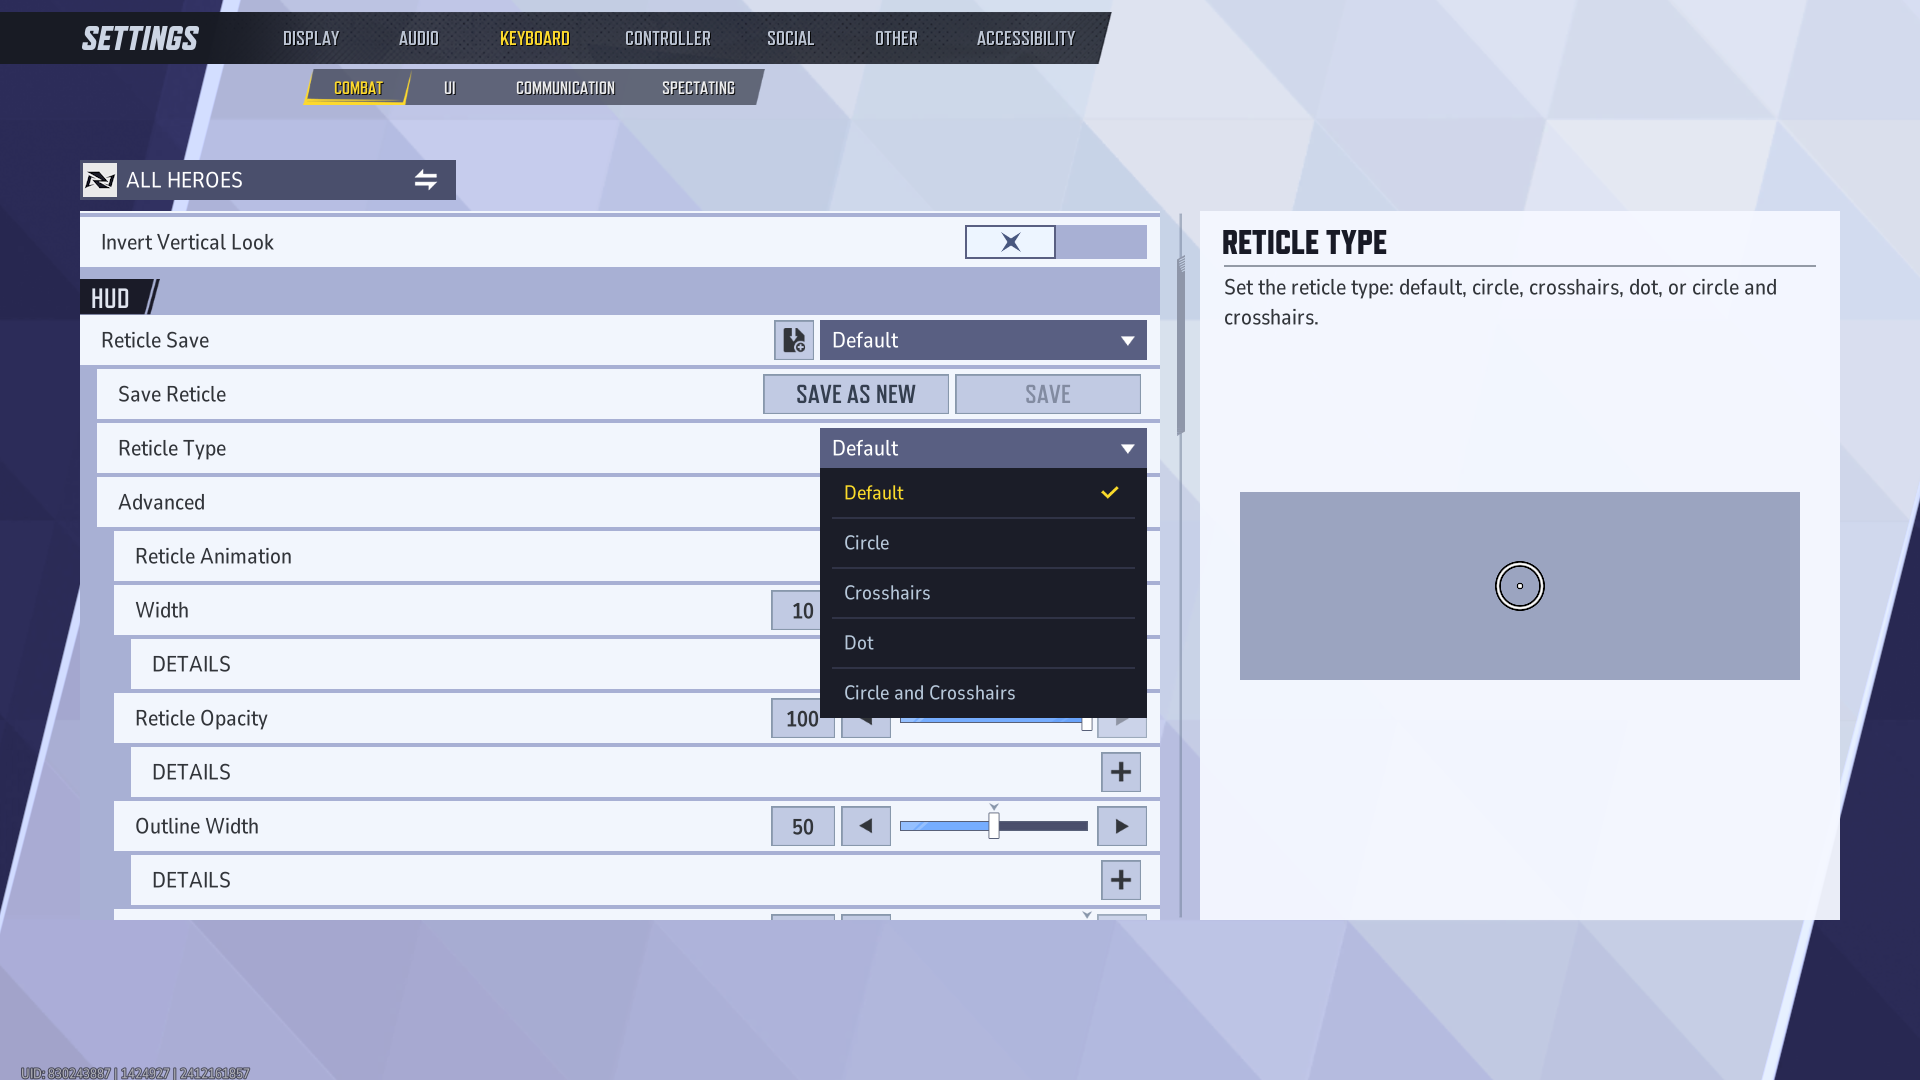This screenshot has height=1080, width=1920.
Task: Switch to the UI settings tab
Action: (x=448, y=87)
